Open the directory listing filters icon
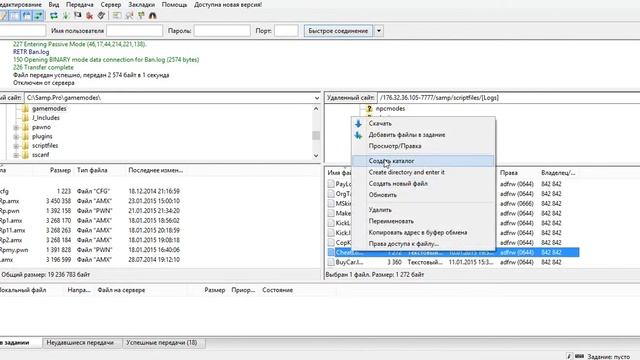 117,16
